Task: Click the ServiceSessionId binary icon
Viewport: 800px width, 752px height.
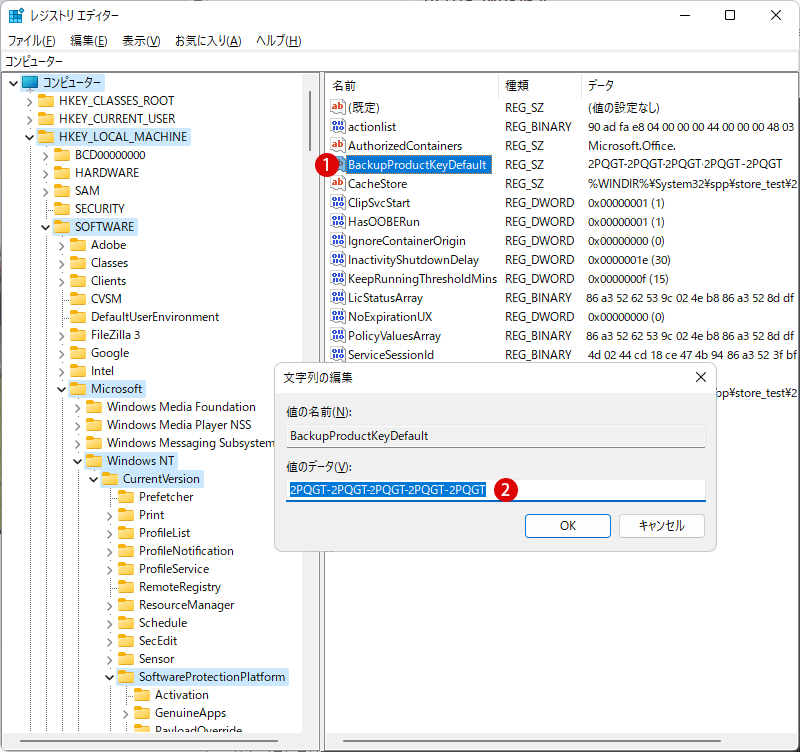Action: point(338,354)
